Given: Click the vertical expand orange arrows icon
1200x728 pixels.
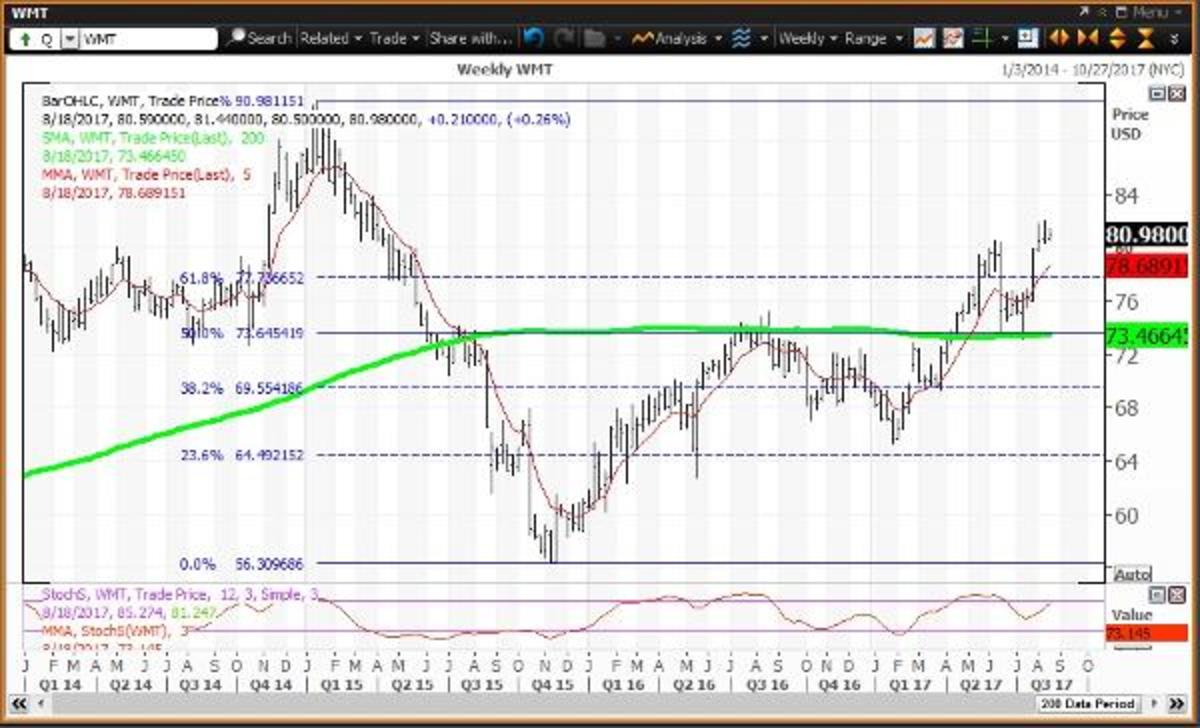Looking at the screenshot, I should click(1118, 38).
